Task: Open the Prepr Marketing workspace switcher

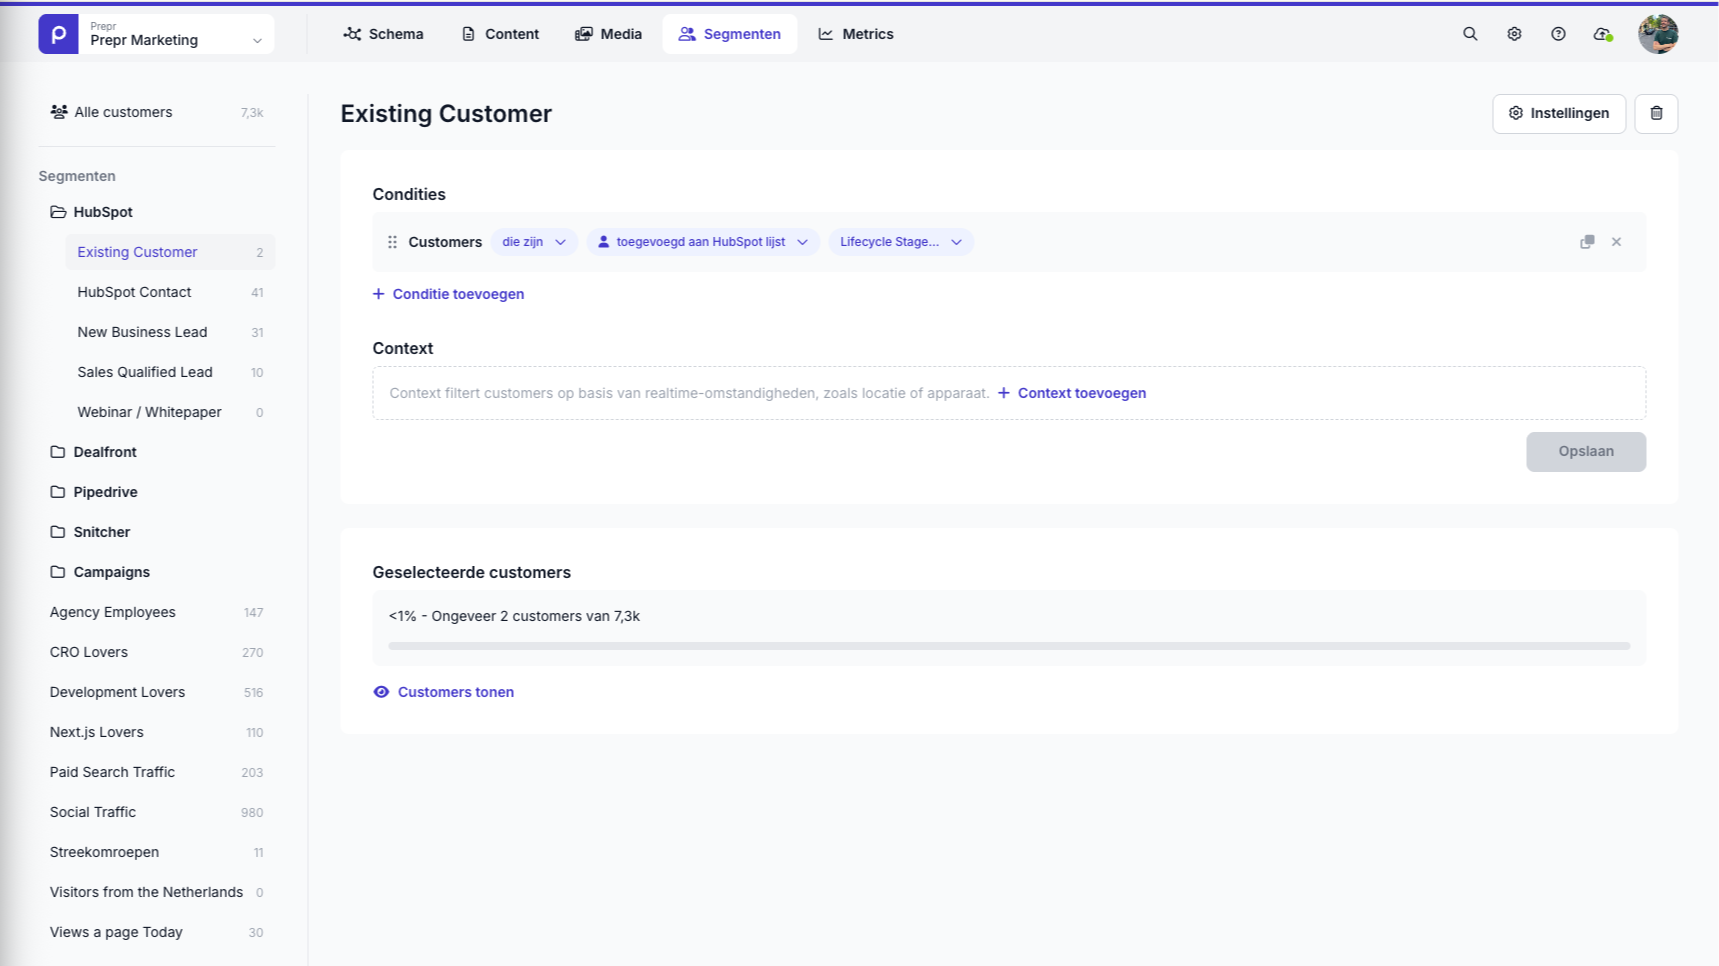Action: pos(155,33)
